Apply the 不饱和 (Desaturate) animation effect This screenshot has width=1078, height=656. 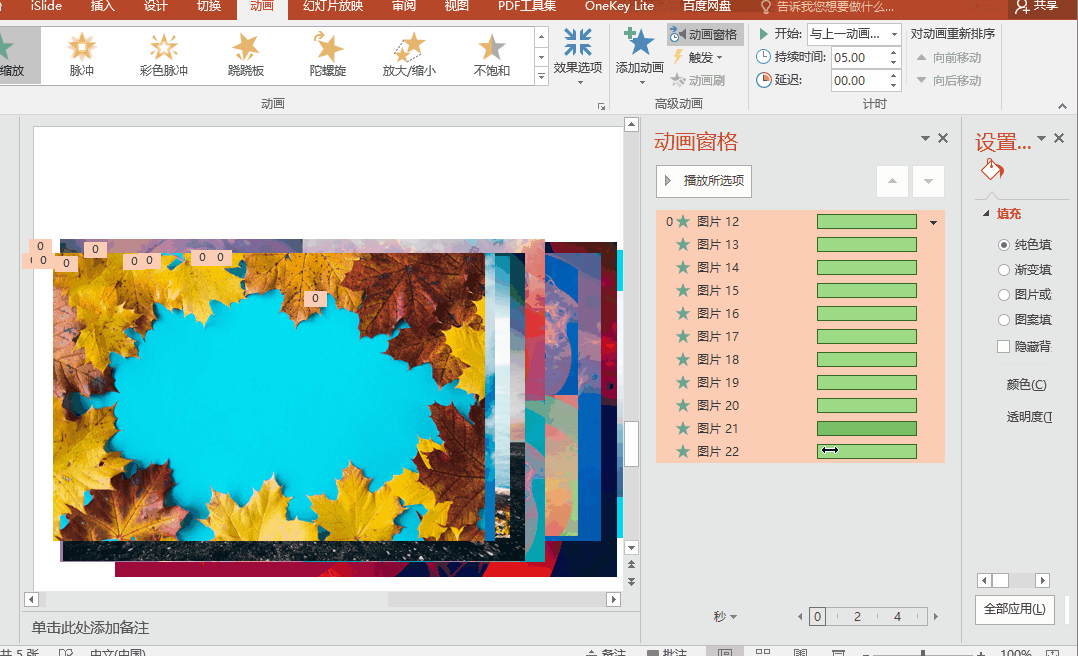[x=492, y=55]
